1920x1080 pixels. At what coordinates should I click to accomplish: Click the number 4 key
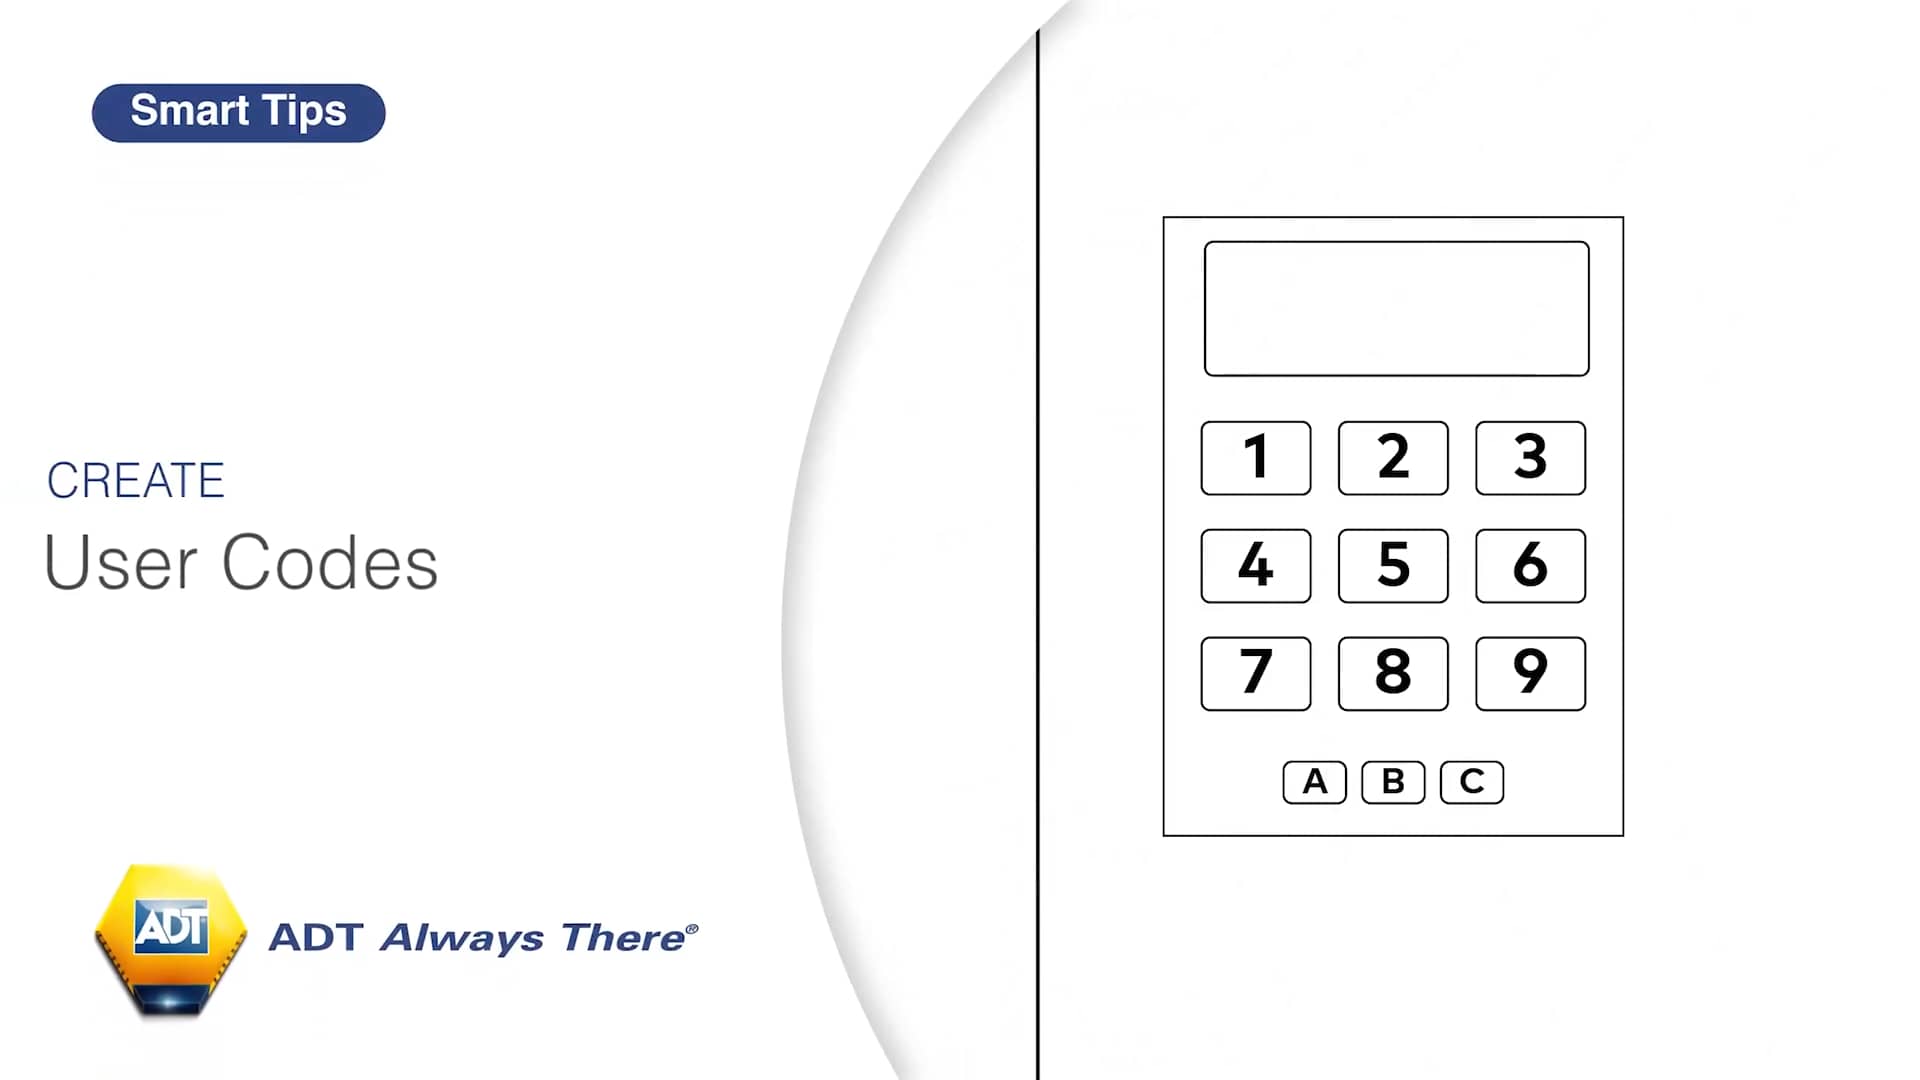coord(1254,564)
